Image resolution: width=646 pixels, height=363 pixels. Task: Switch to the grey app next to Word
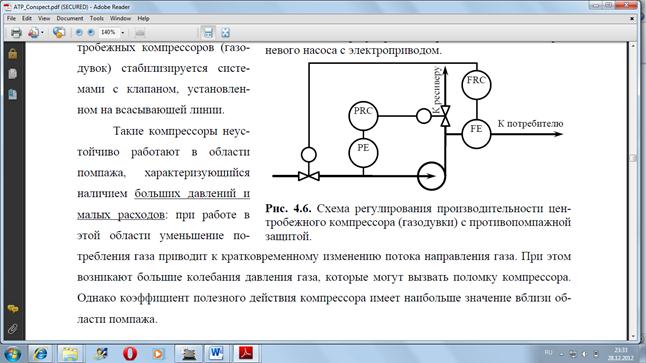189,354
